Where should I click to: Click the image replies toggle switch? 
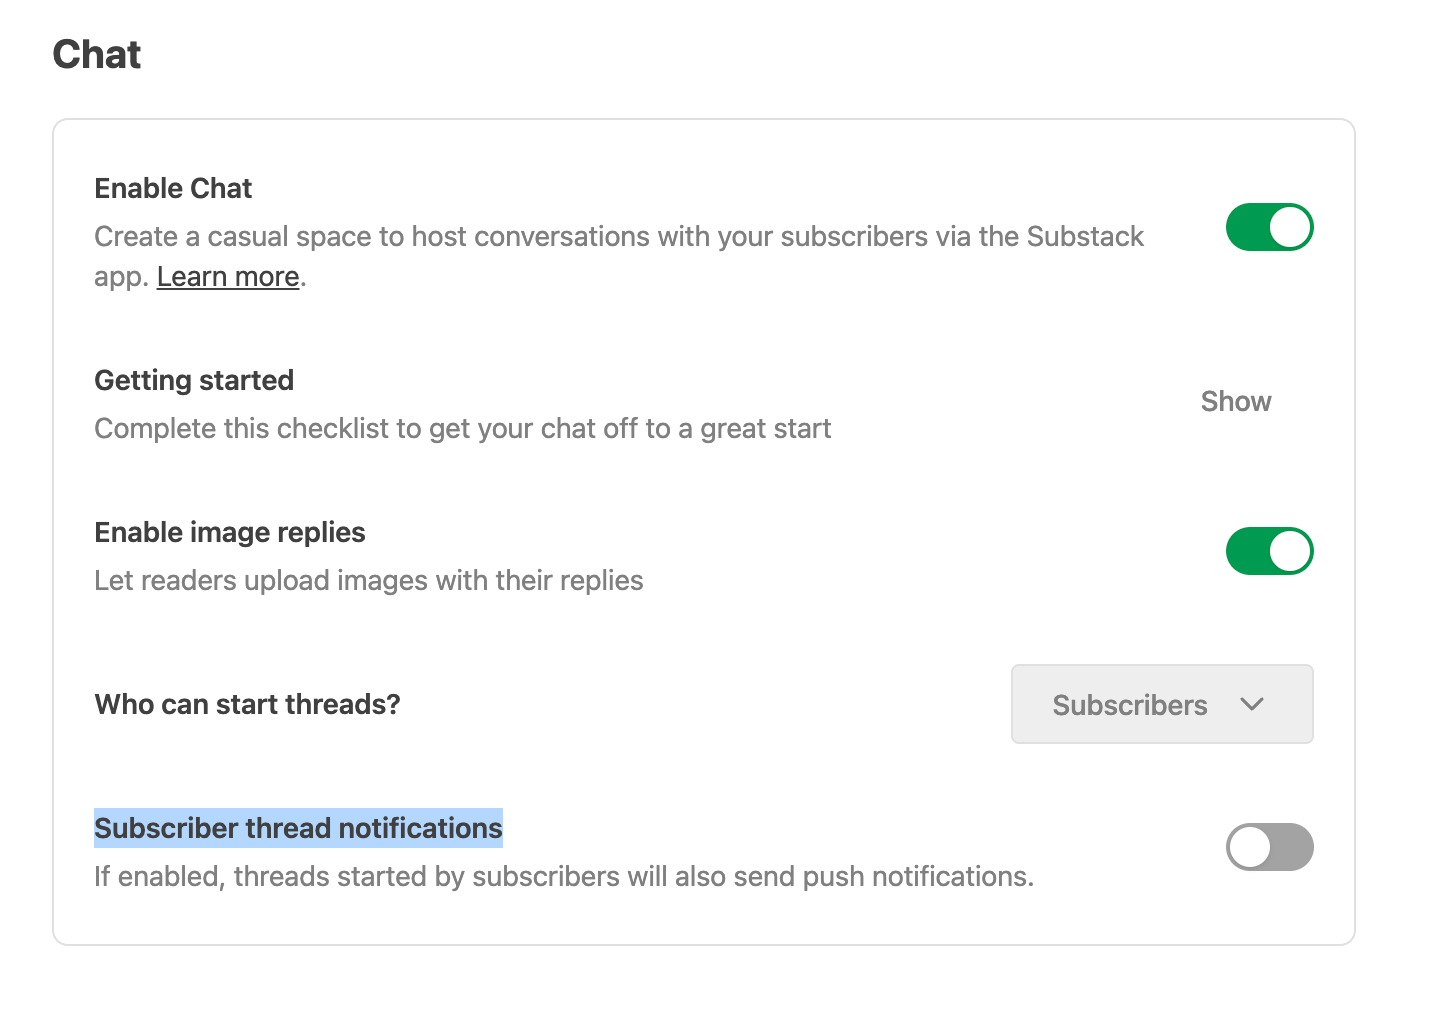1269,551
